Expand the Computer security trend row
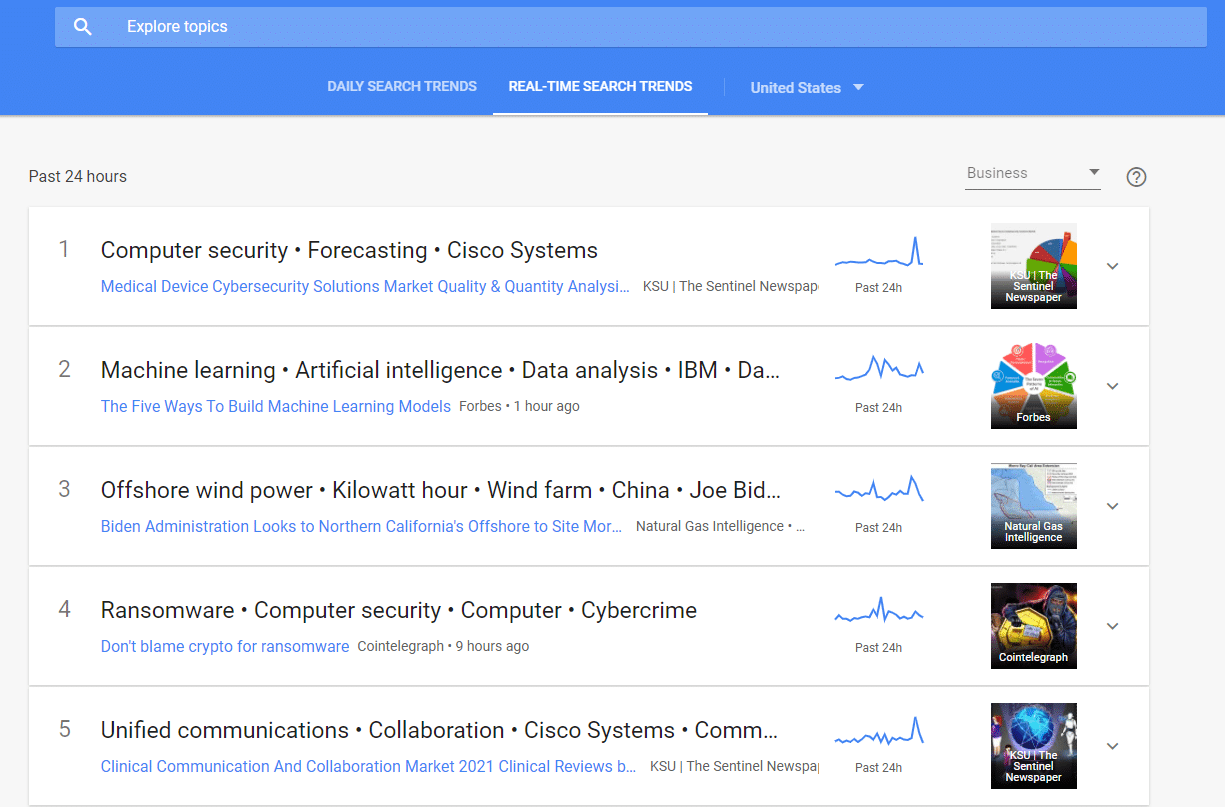Image resolution: width=1225 pixels, height=807 pixels. (1112, 266)
